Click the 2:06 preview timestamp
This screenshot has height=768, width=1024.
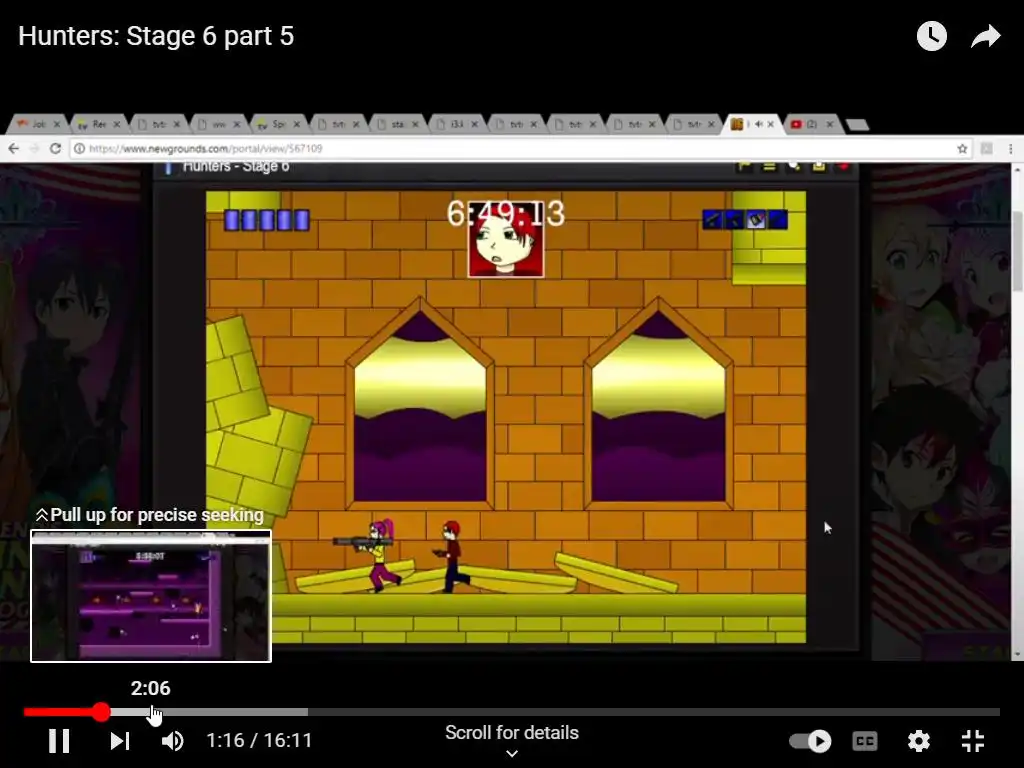point(150,688)
